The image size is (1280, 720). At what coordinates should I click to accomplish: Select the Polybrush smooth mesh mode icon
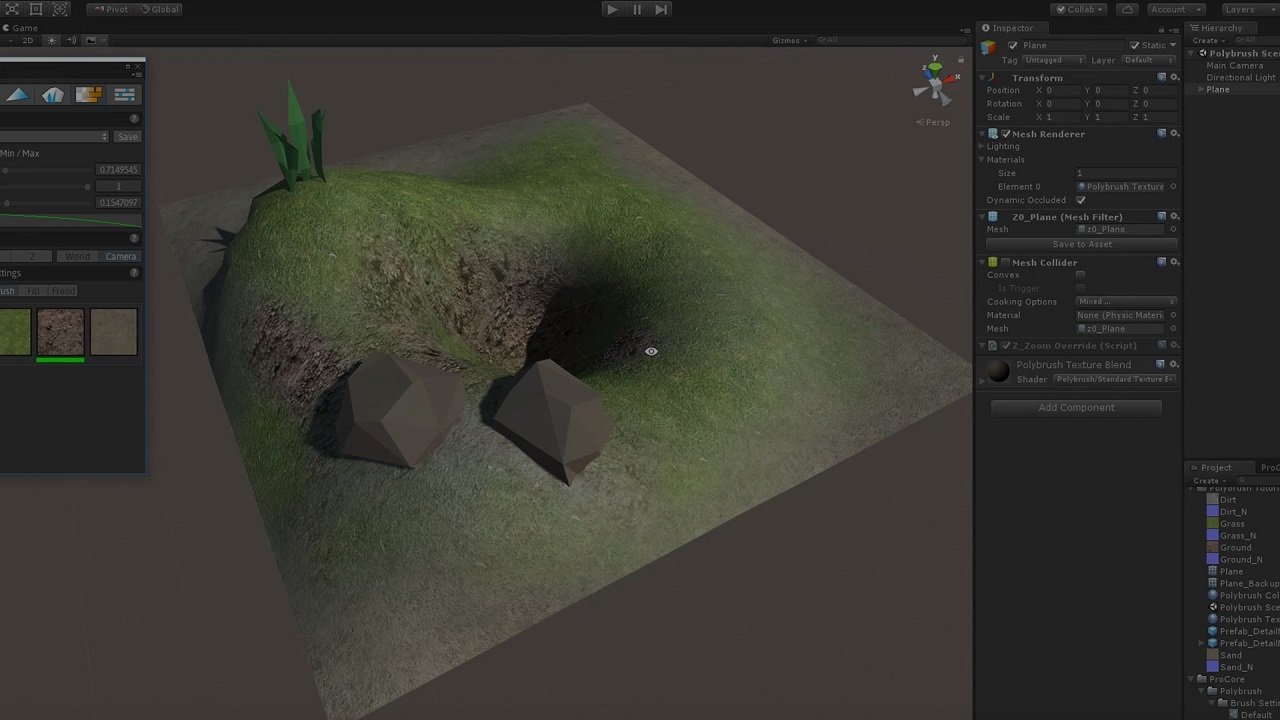(x=17, y=95)
